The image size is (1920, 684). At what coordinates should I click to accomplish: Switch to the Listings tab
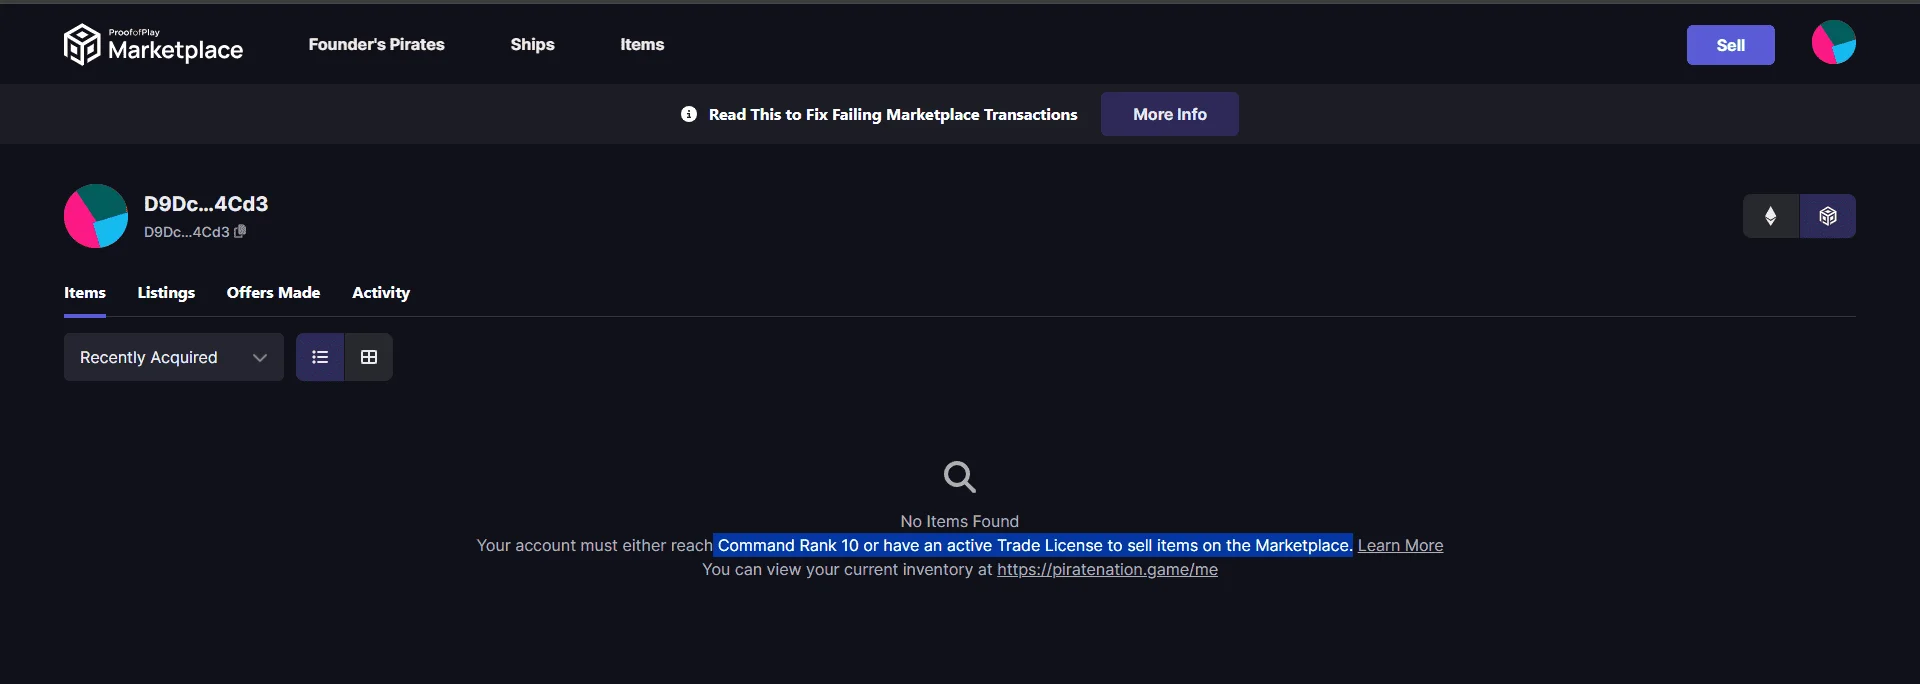(166, 293)
